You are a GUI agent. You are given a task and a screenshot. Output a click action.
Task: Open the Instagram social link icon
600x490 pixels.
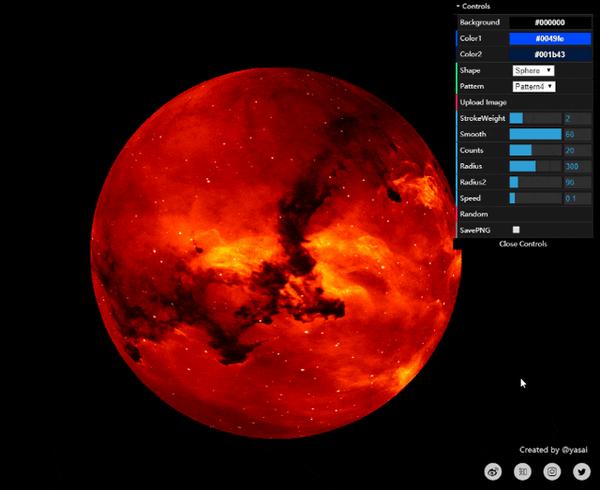pos(552,472)
